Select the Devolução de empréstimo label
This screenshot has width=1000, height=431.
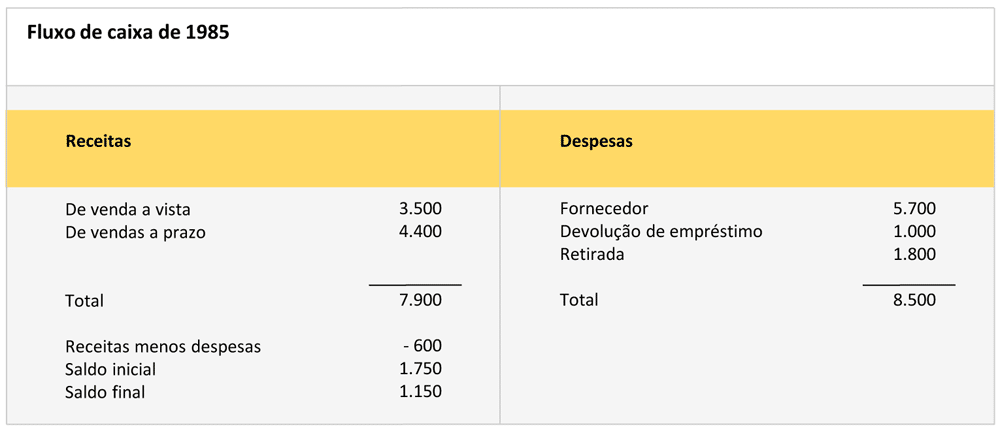661,232
